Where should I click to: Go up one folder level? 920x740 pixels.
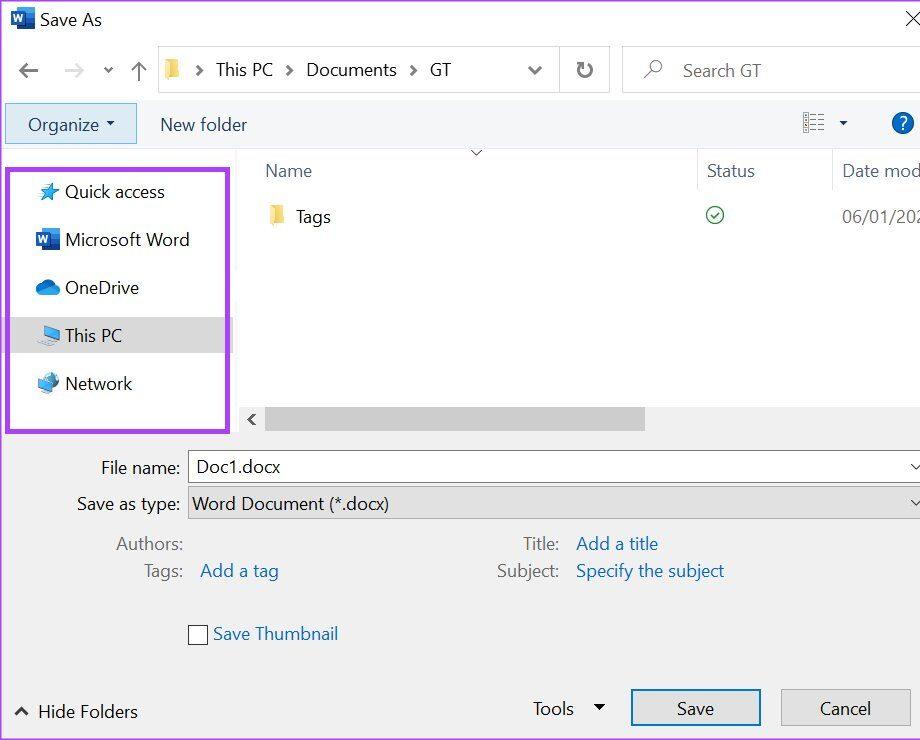139,70
